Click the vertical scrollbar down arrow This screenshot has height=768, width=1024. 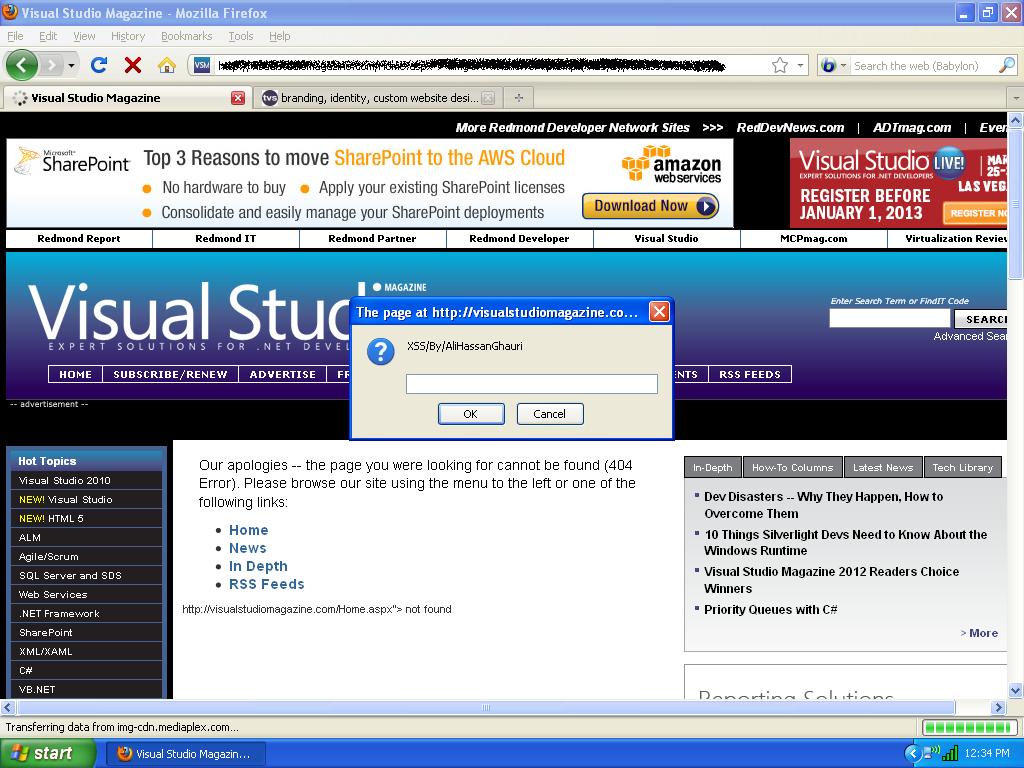click(1016, 690)
